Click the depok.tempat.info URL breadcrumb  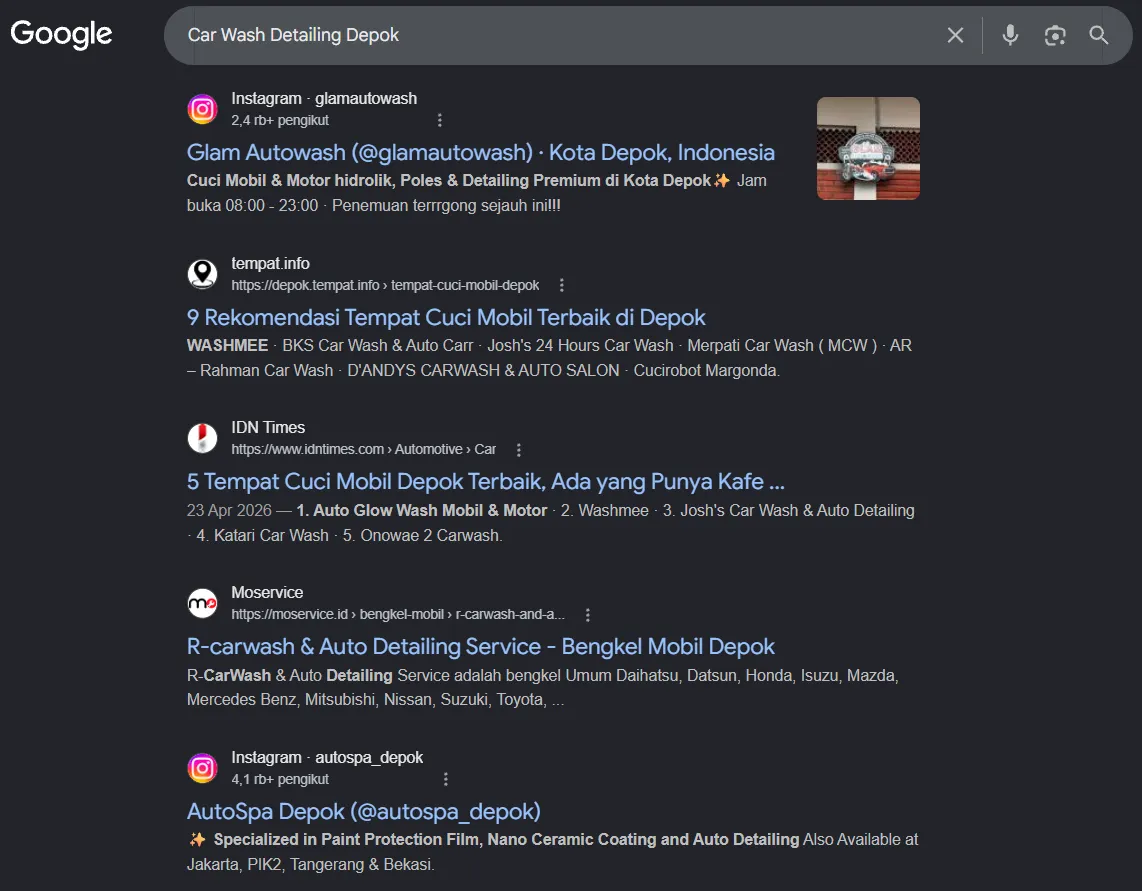[385, 285]
